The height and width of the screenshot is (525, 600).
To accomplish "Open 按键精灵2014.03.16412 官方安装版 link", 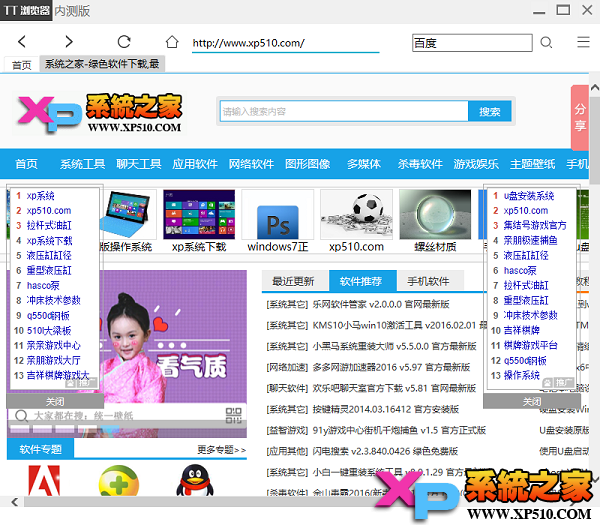I will (386, 409).
